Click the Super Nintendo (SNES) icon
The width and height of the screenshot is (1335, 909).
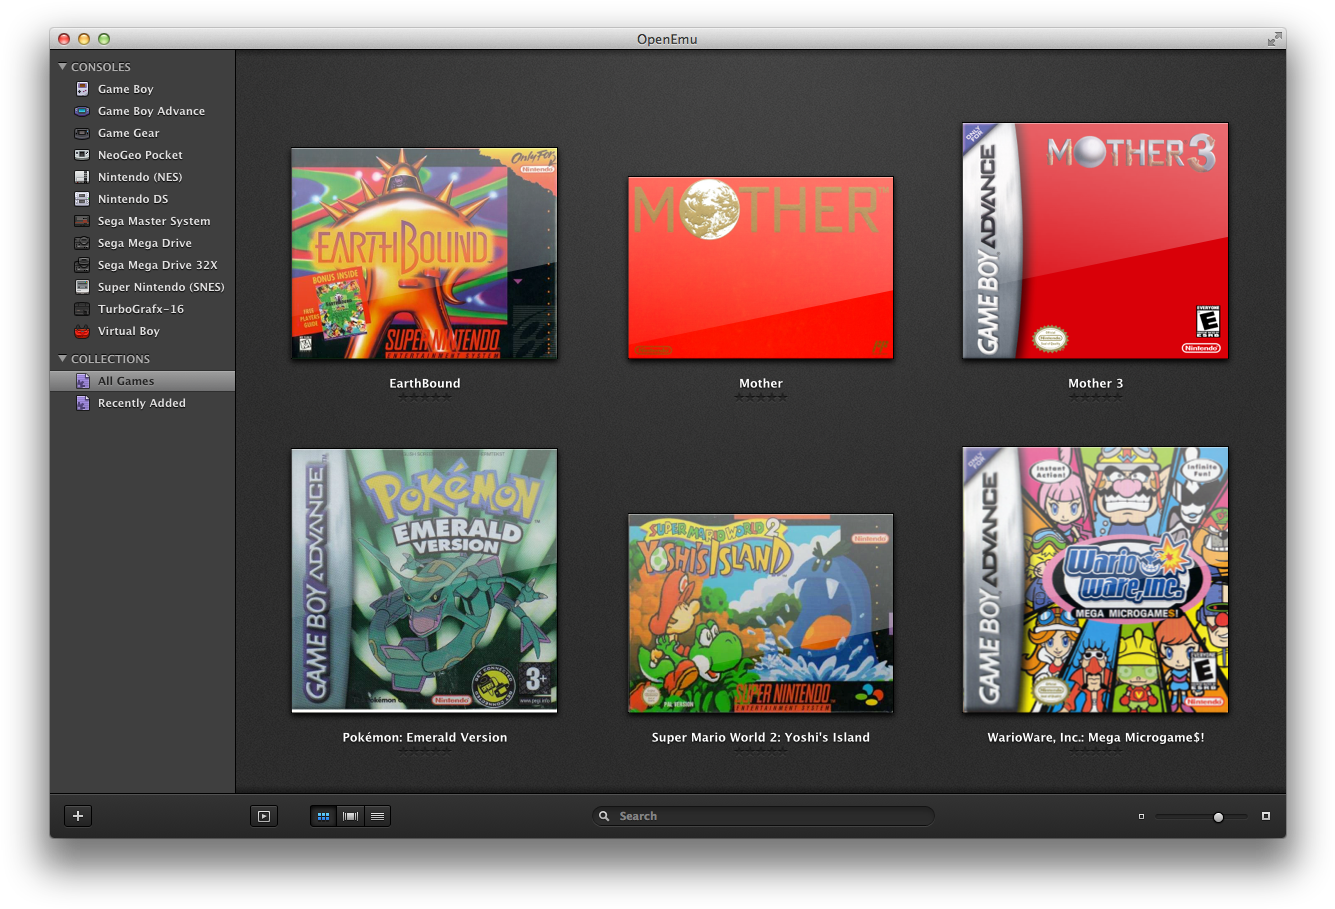[x=82, y=287]
